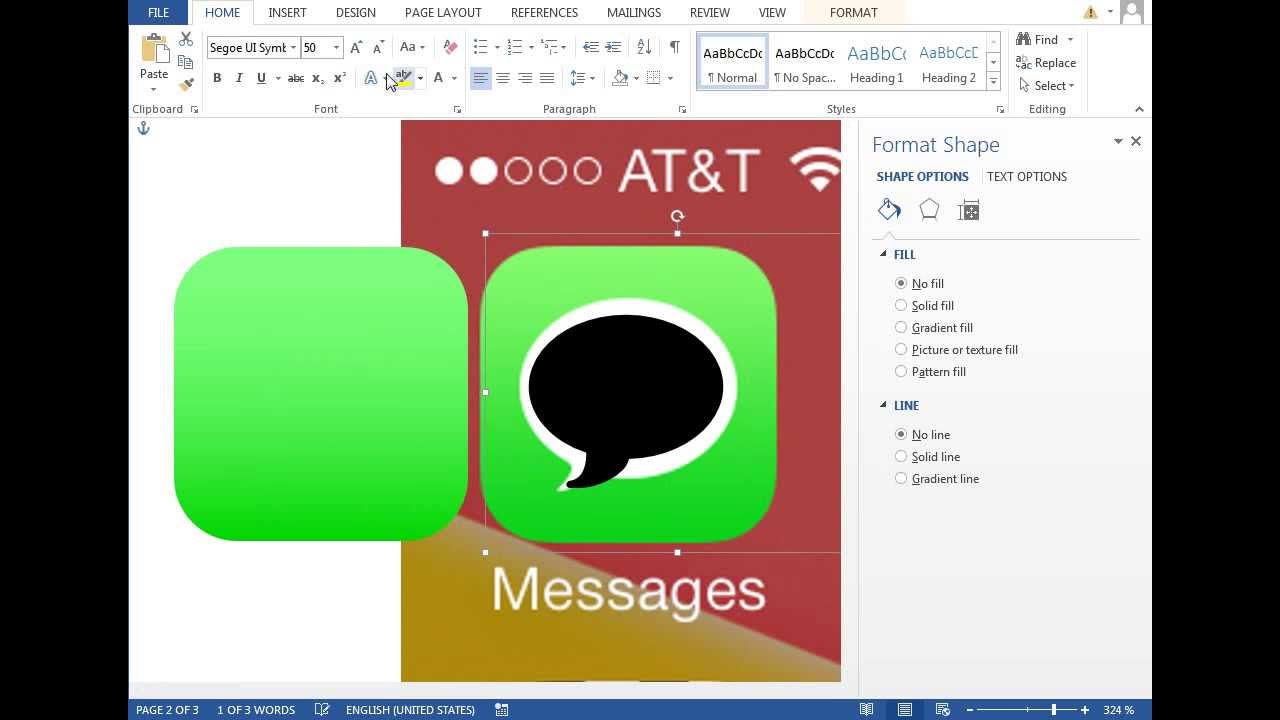
Task: Open the INSERT ribbon tab
Action: click(287, 13)
